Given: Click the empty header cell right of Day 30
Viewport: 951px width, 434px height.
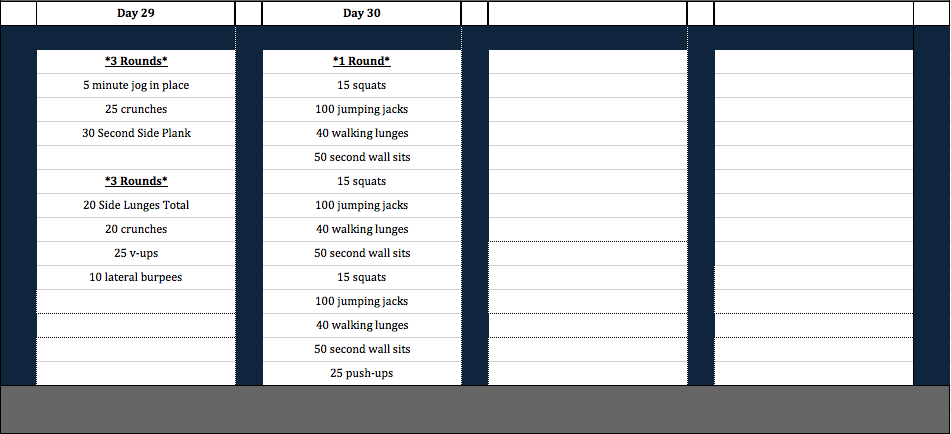Looking at the screenshot, I should point(587,13).
